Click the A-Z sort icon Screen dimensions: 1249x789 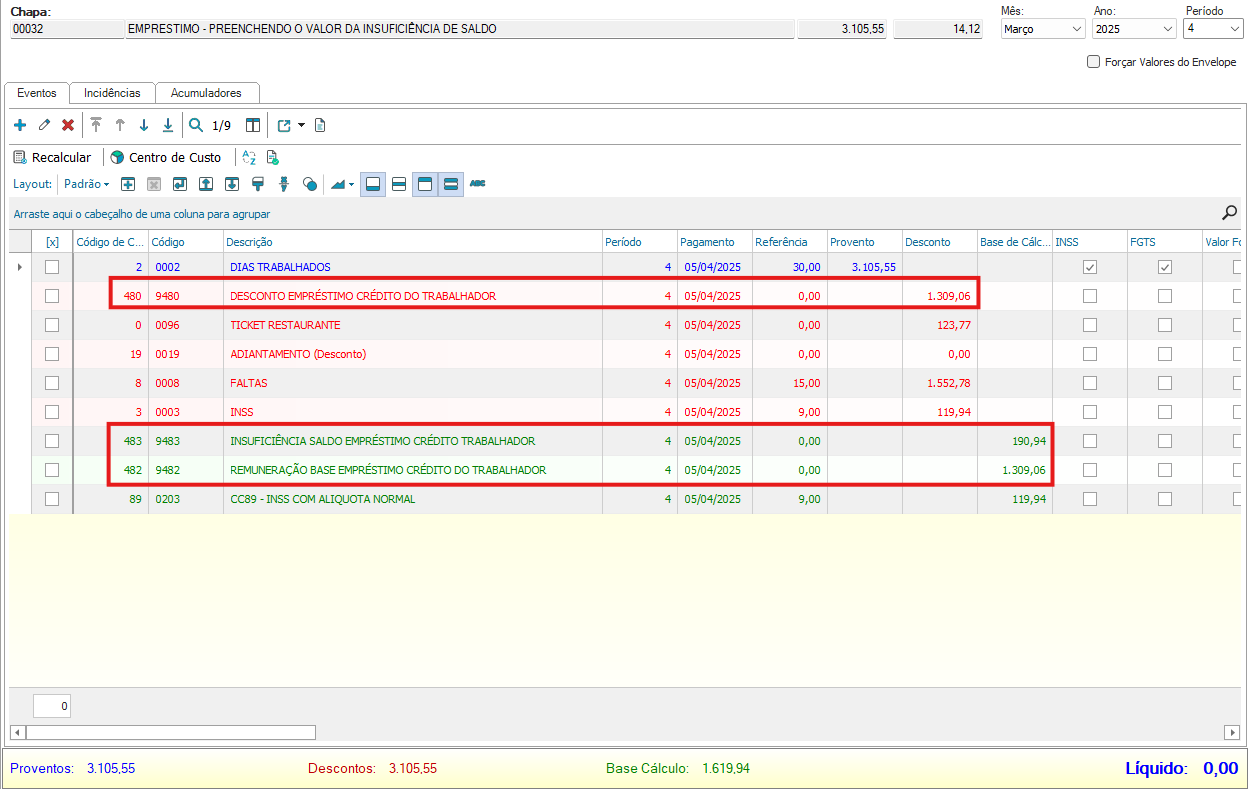pos(250,158)
